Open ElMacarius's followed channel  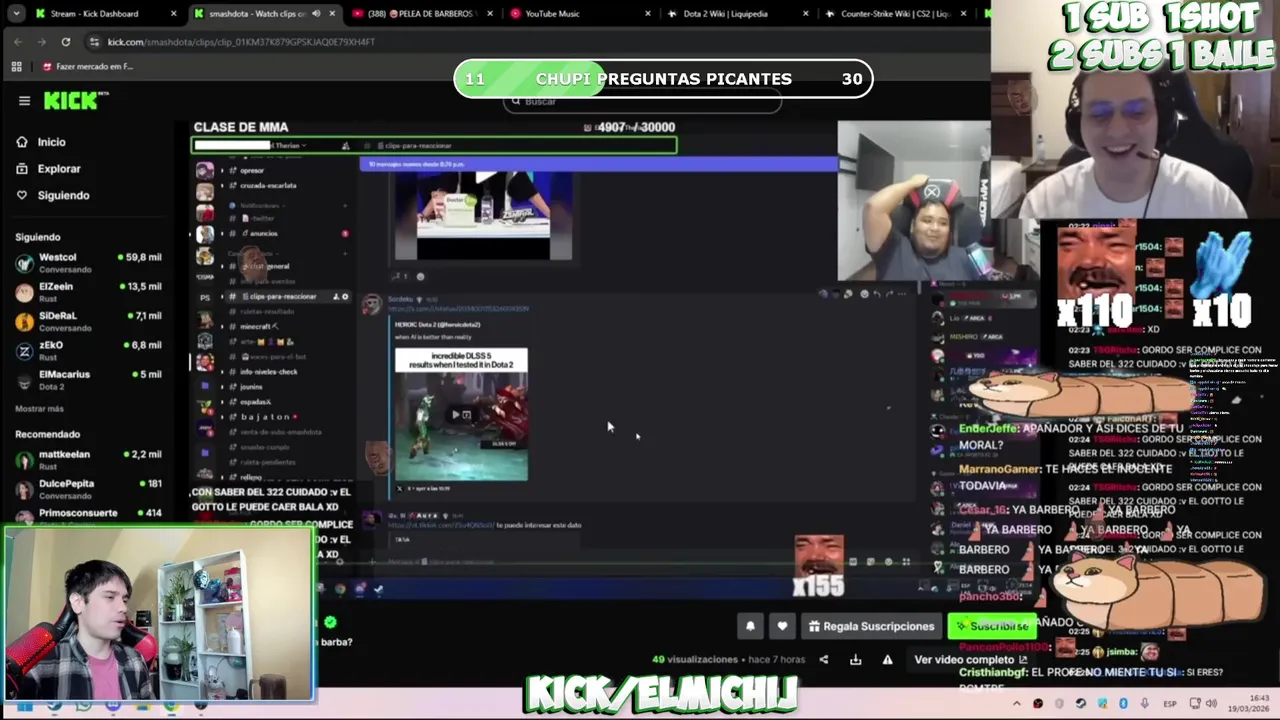(x=88, y=380)
